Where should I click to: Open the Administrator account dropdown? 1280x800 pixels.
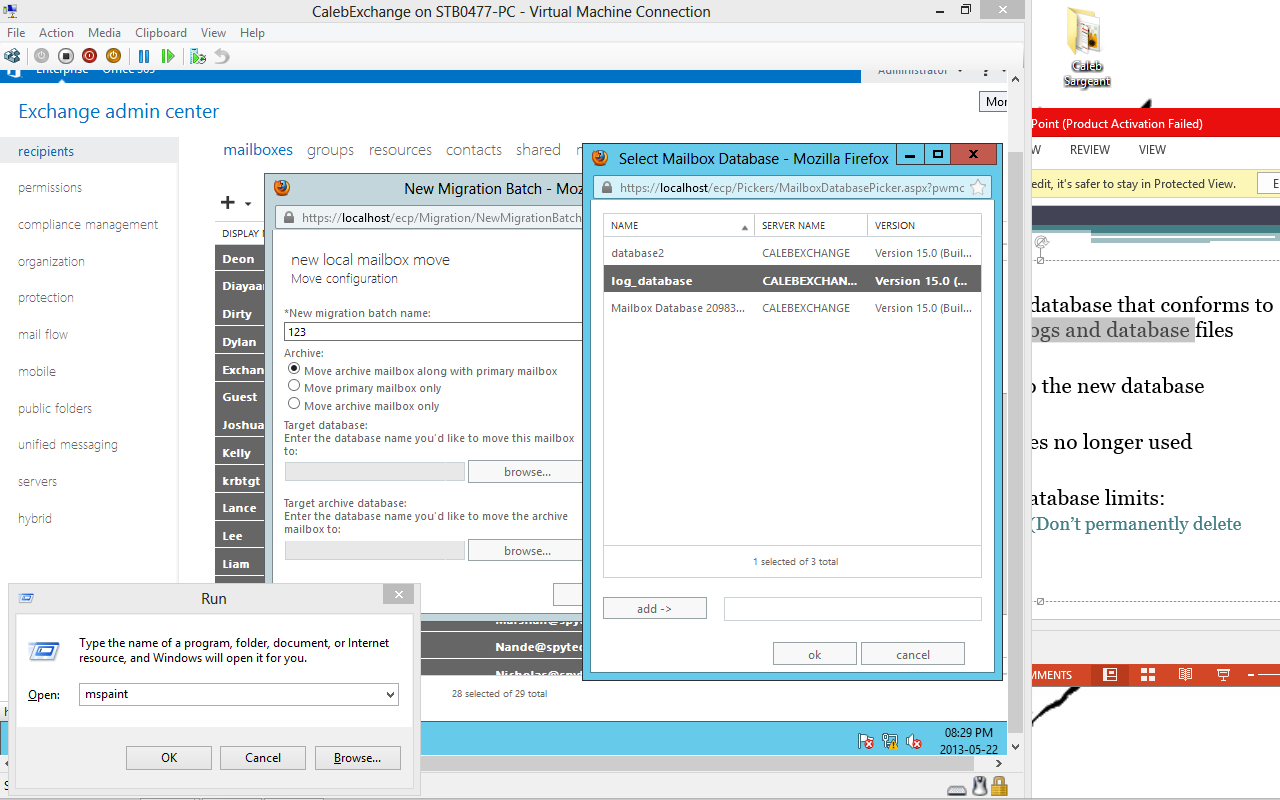click(921, 71)
